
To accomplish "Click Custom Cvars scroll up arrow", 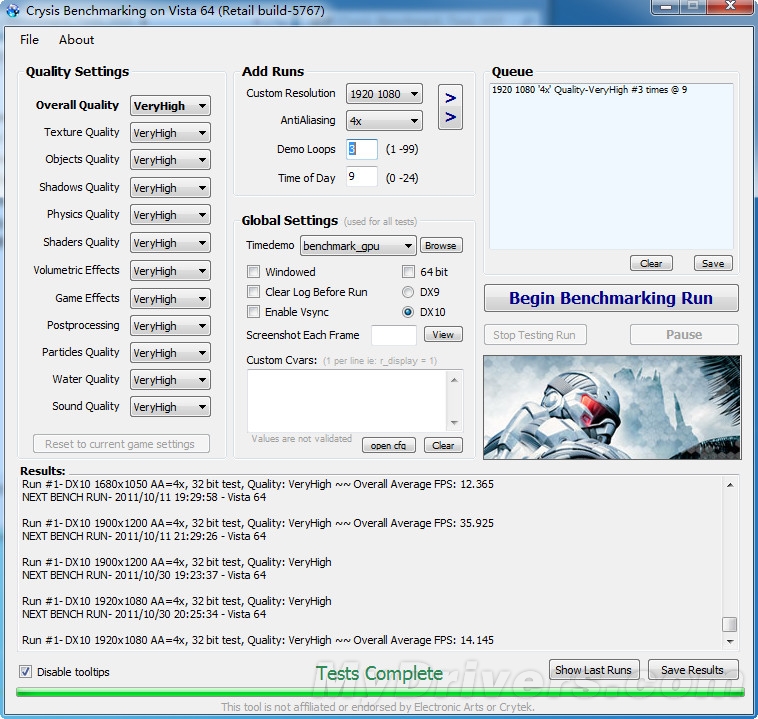I will point(454,381).
